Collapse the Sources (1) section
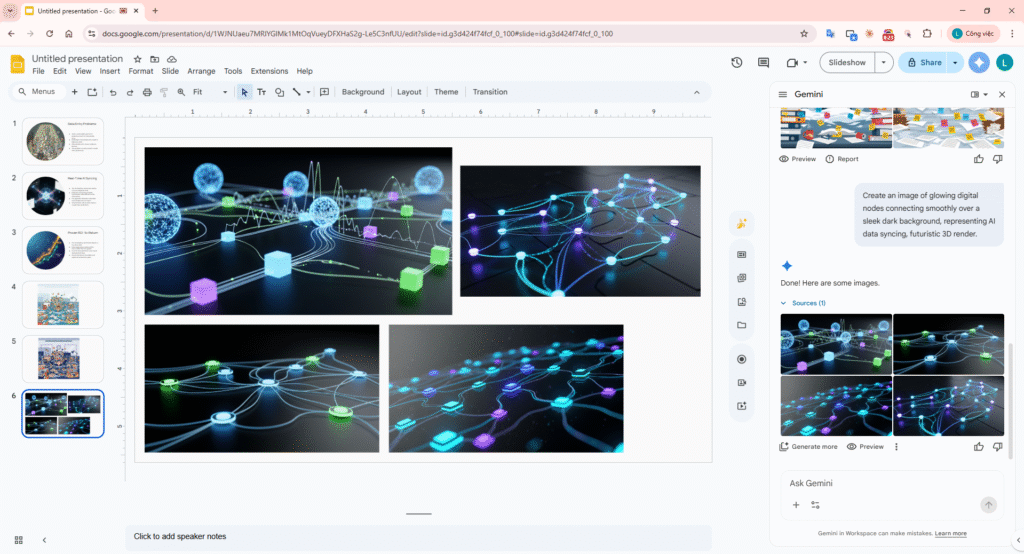1024x554 pixels. point(783,303)
